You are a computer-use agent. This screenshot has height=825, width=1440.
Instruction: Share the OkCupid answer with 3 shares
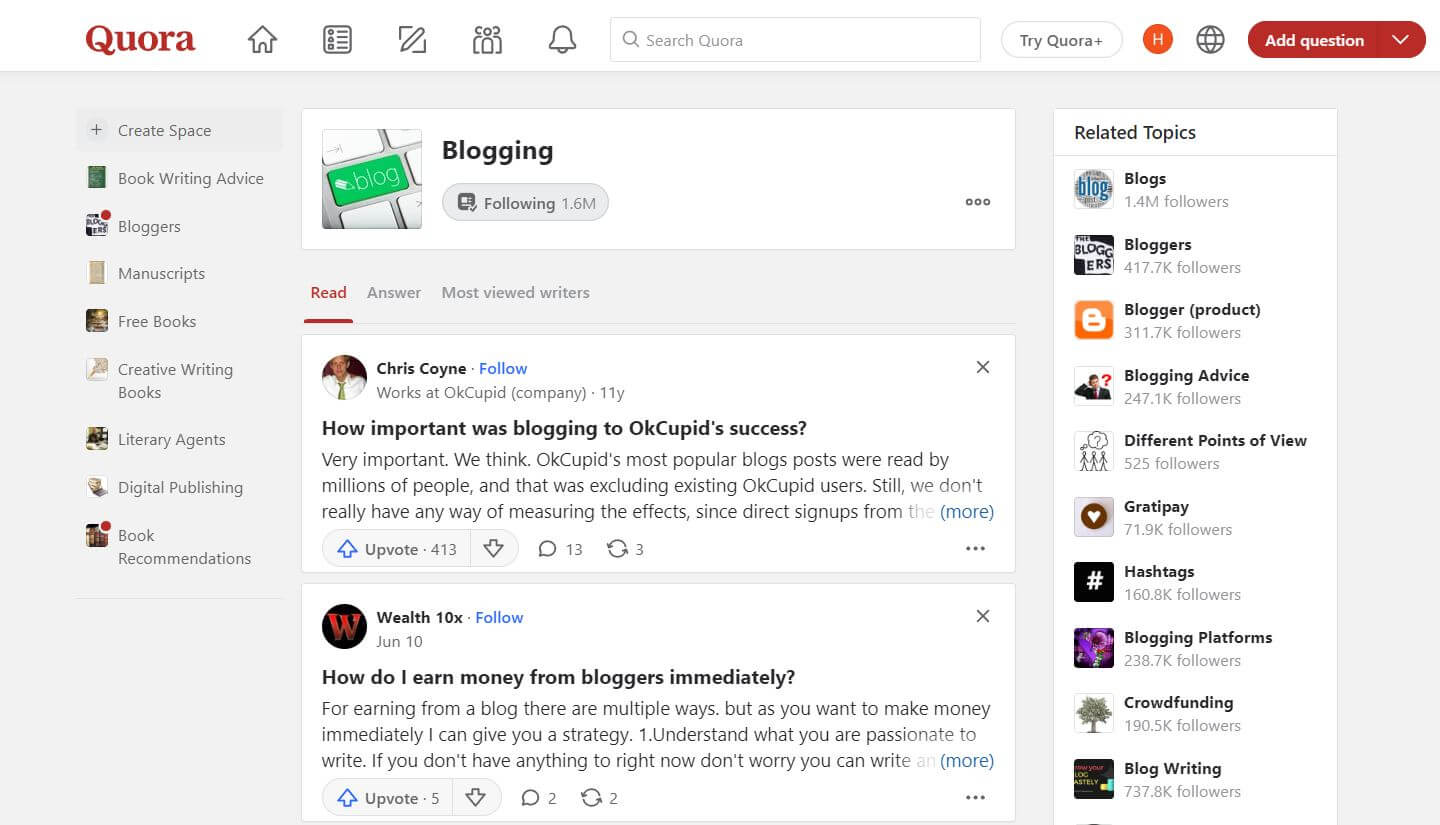(625, 549)
